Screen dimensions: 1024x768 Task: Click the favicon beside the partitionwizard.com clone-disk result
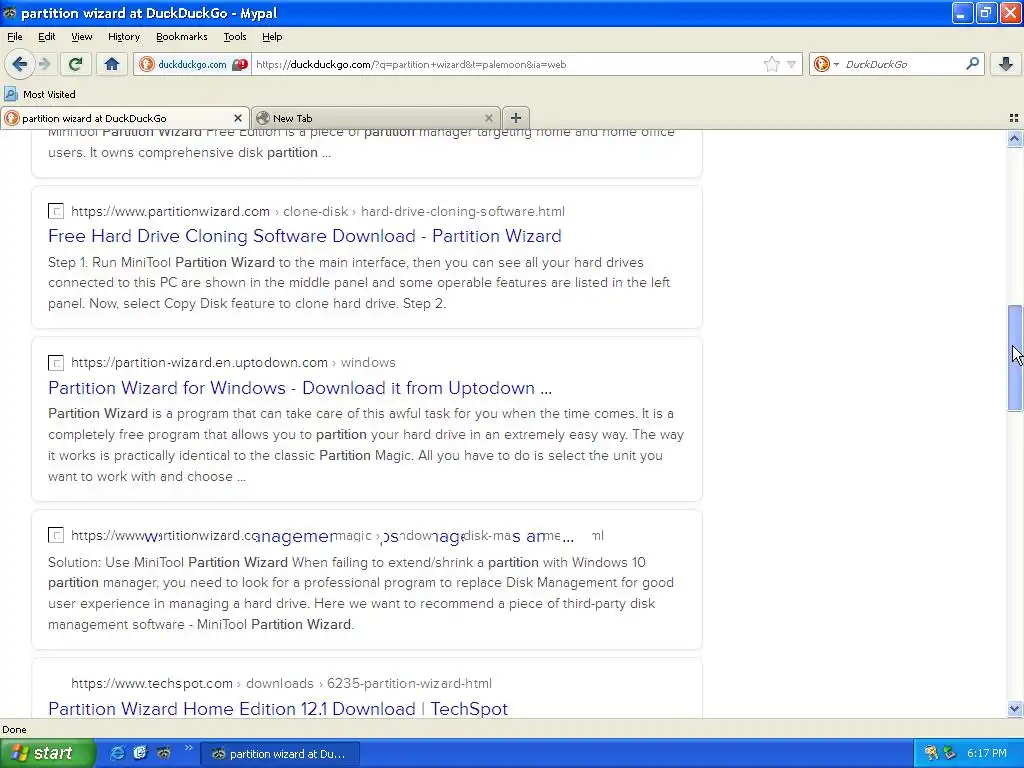coord(56,211)
